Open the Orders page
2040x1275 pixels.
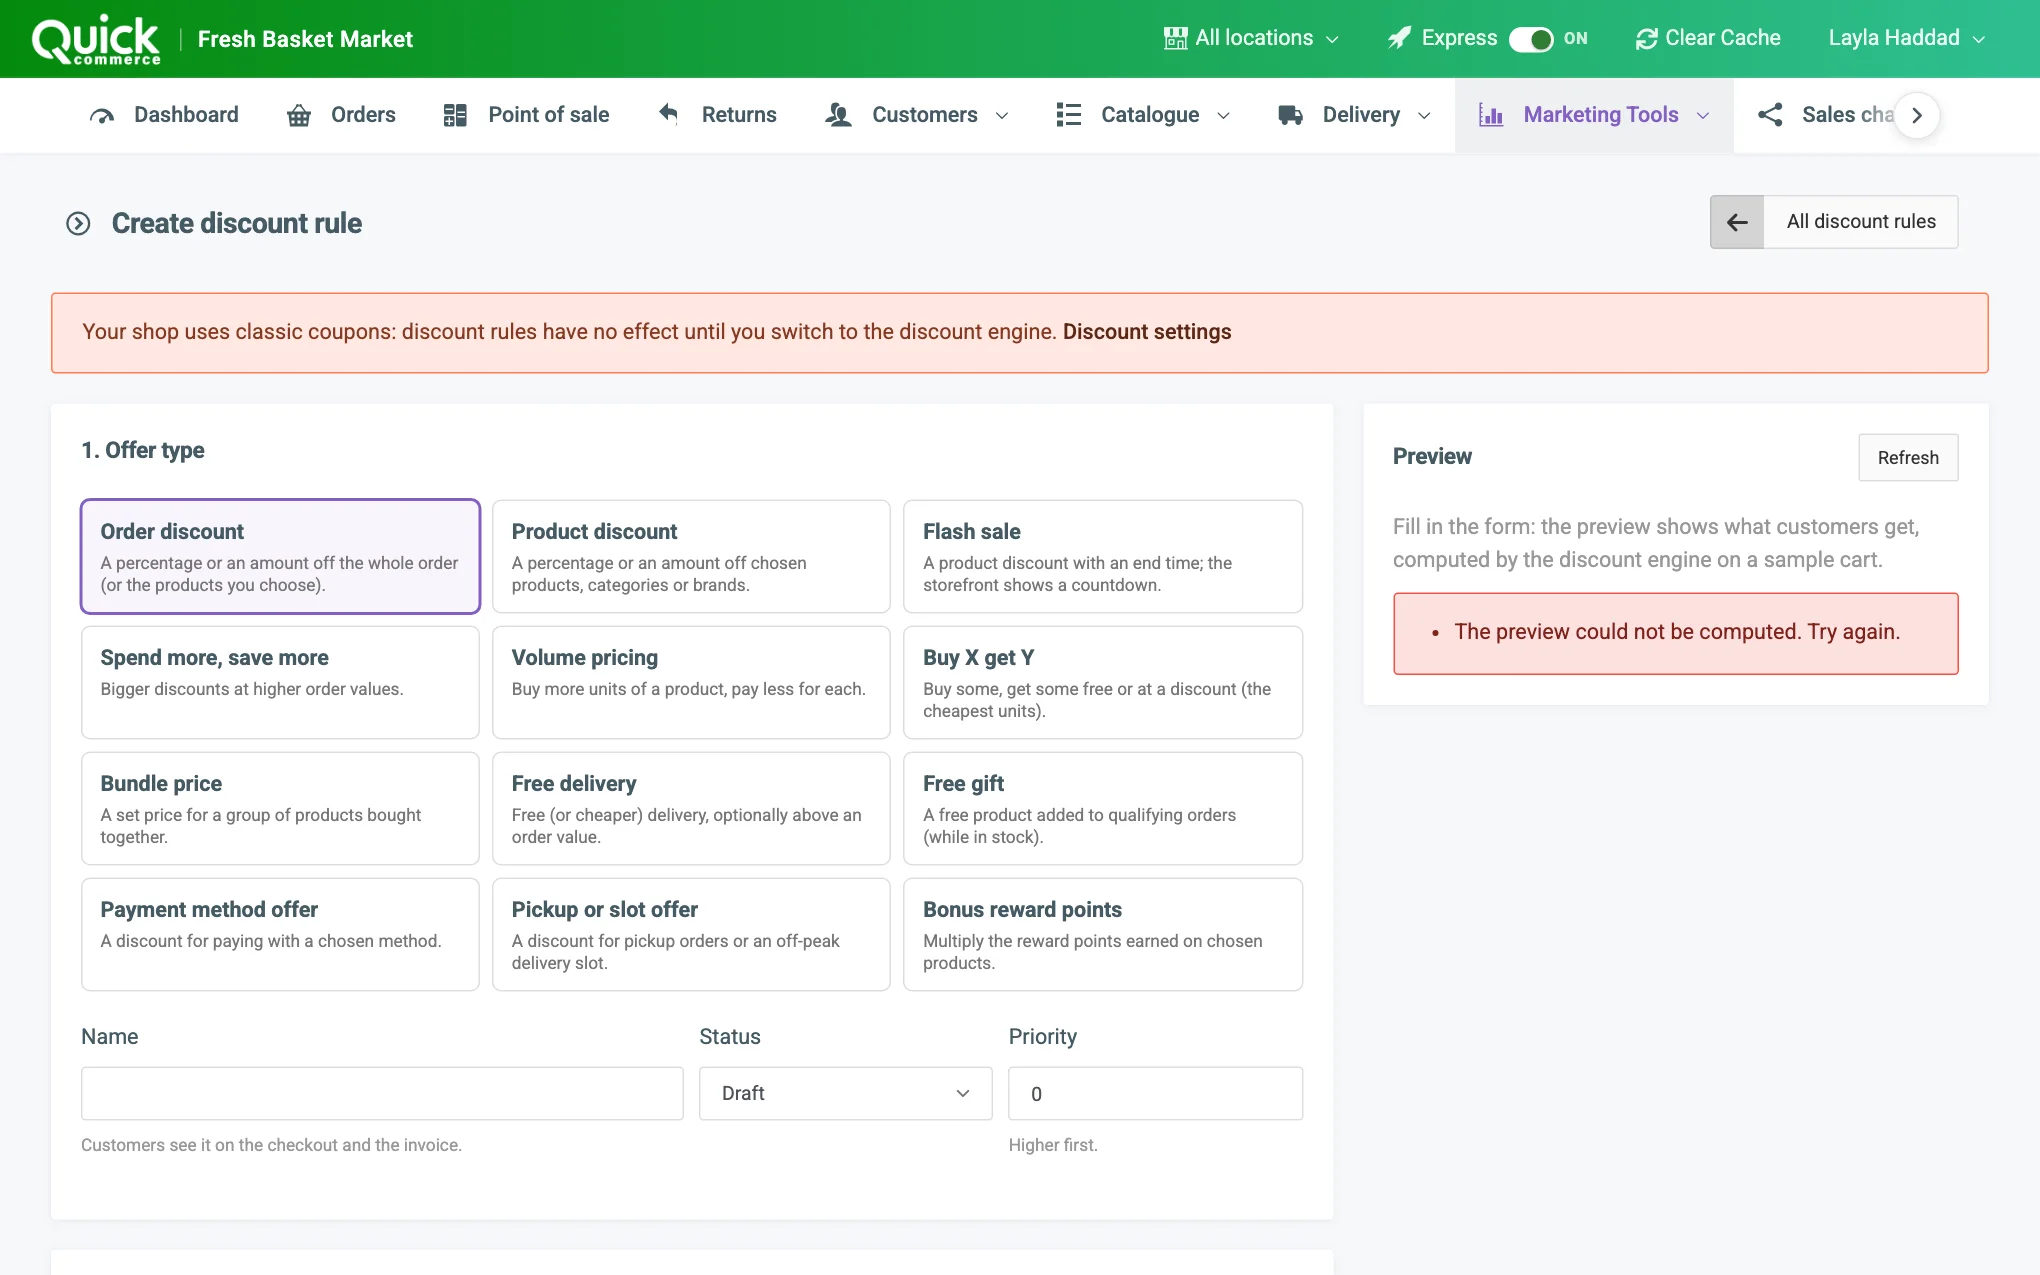341,115
